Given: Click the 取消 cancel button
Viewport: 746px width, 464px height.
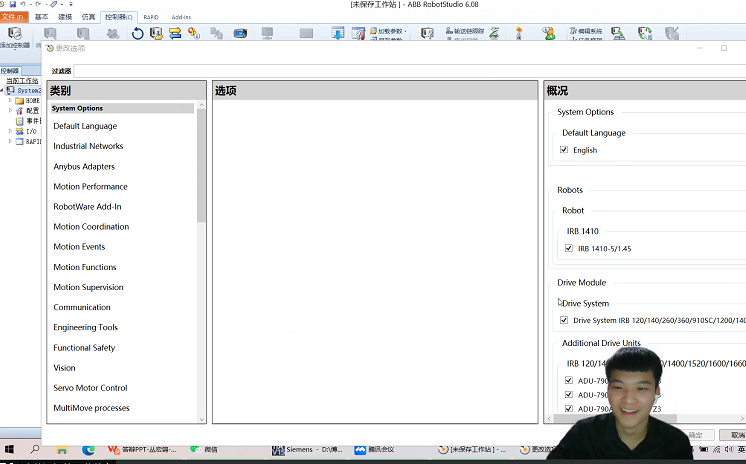Looking at the screenshot, I should click(735, 435).
